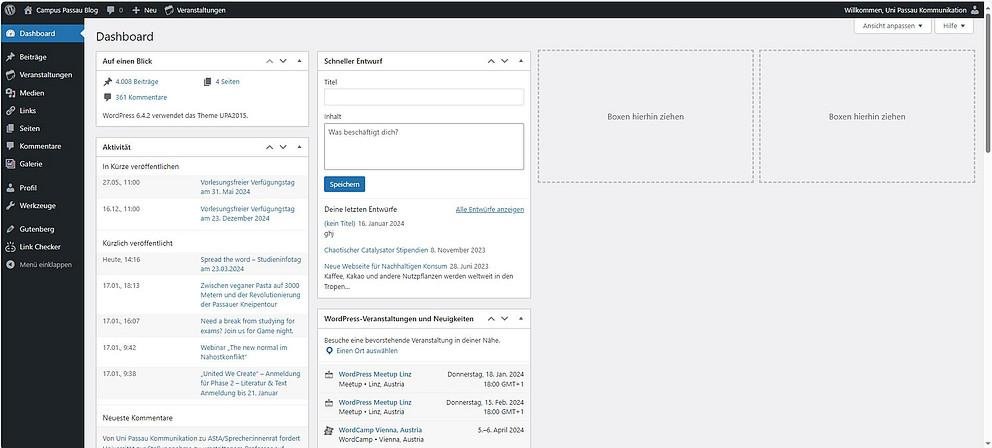
Task: Click the Beiträge pin icon in sidebar
Action: (10, 57)
